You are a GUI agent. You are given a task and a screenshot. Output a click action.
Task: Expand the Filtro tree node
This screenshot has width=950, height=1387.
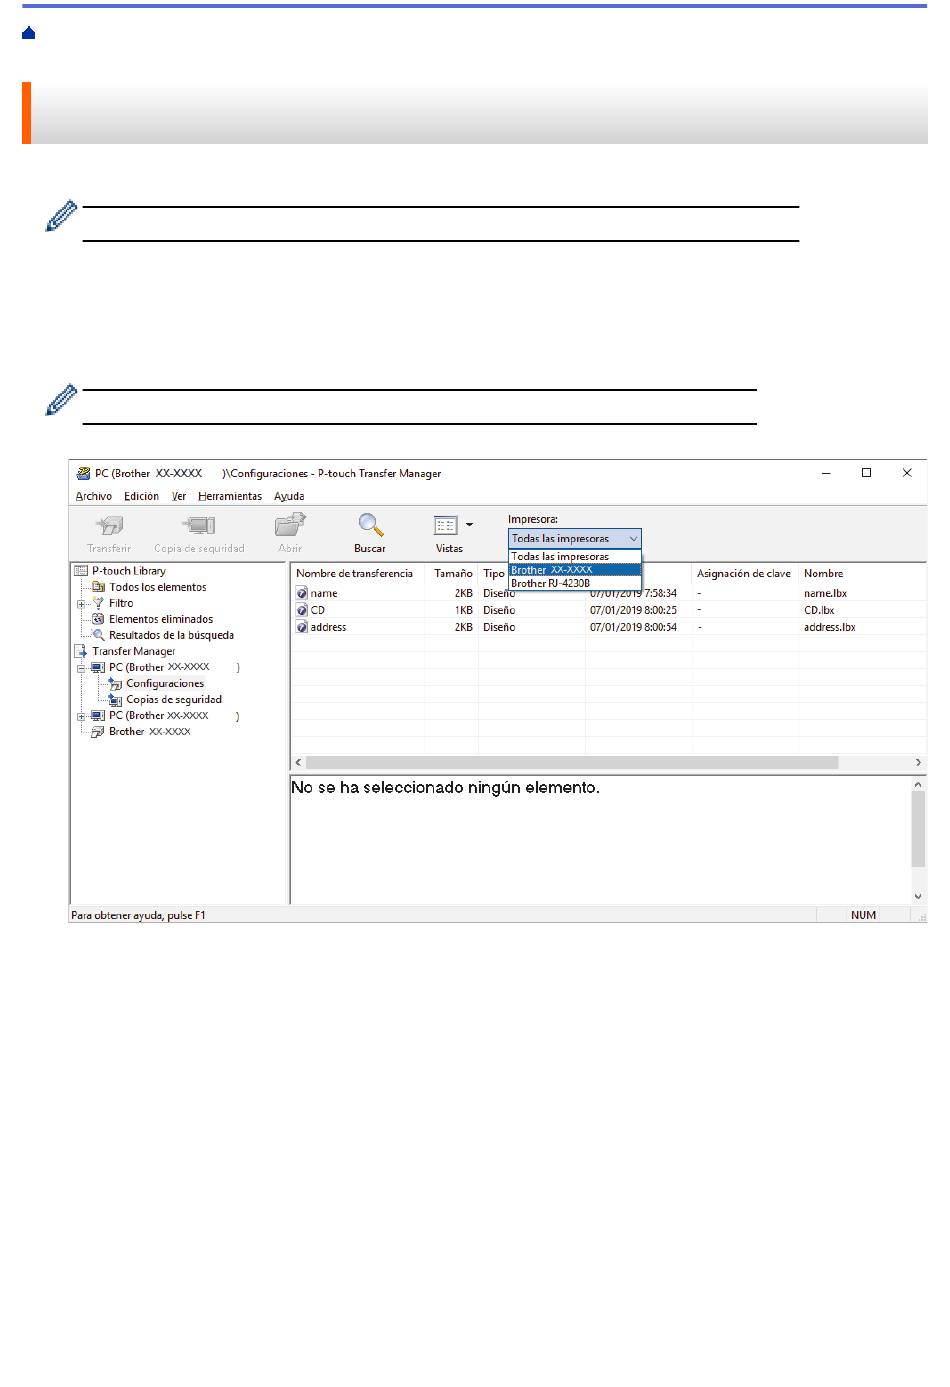(81, 603)
